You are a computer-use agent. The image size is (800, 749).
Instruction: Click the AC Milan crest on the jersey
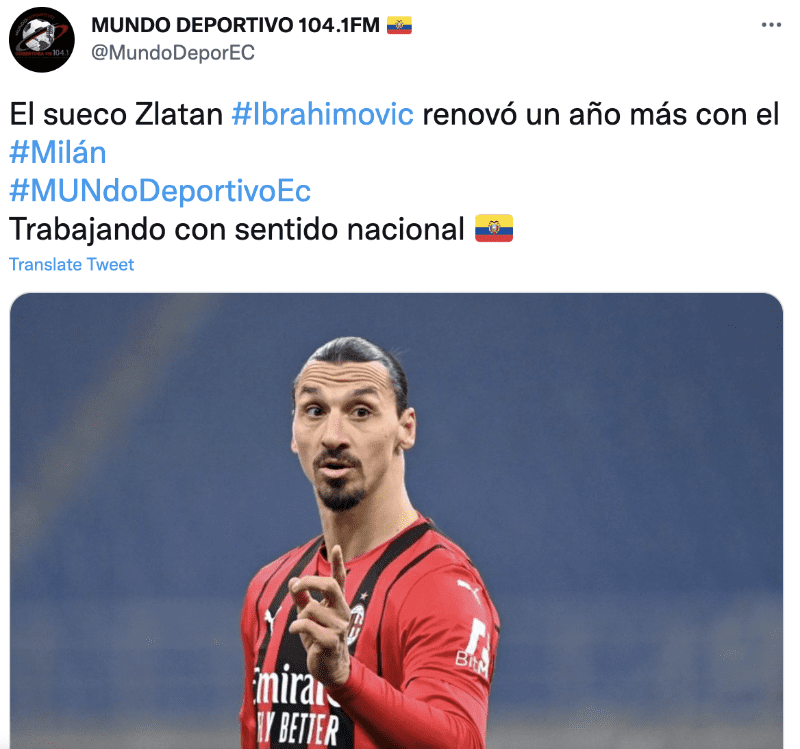pos(356,623)
